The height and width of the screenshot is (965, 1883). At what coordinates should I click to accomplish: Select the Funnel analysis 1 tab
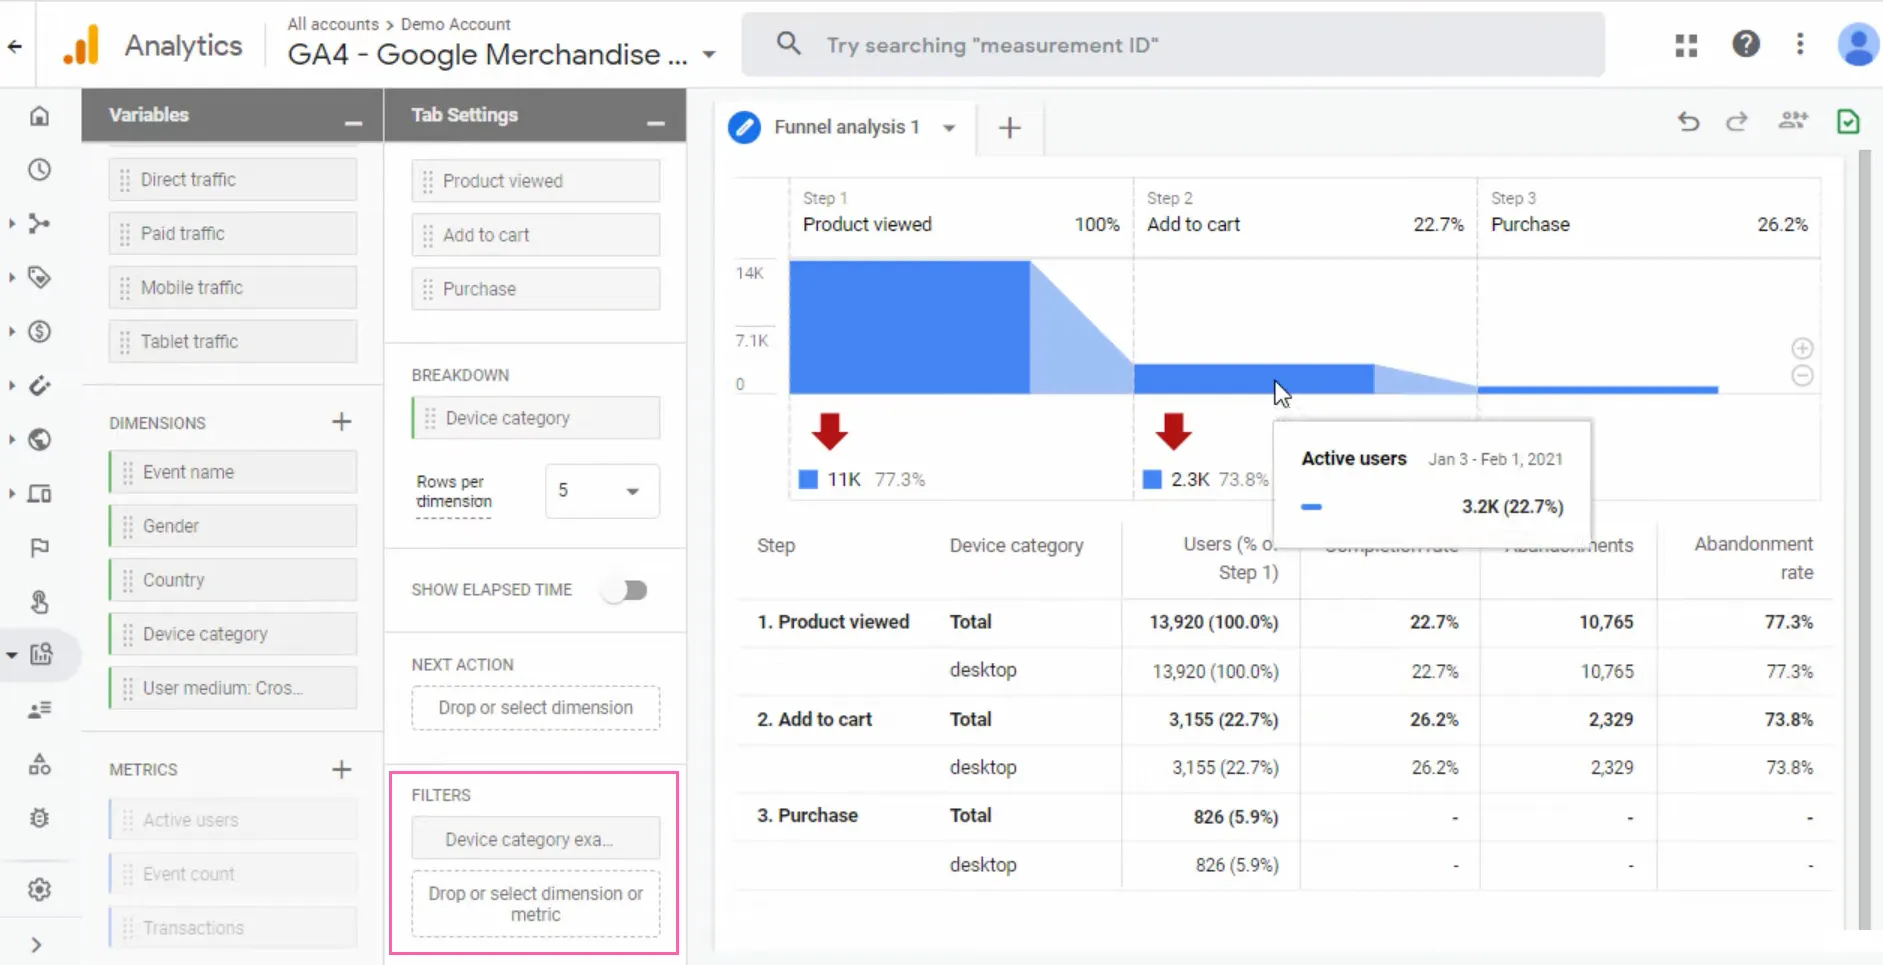(x=846, y=127)
